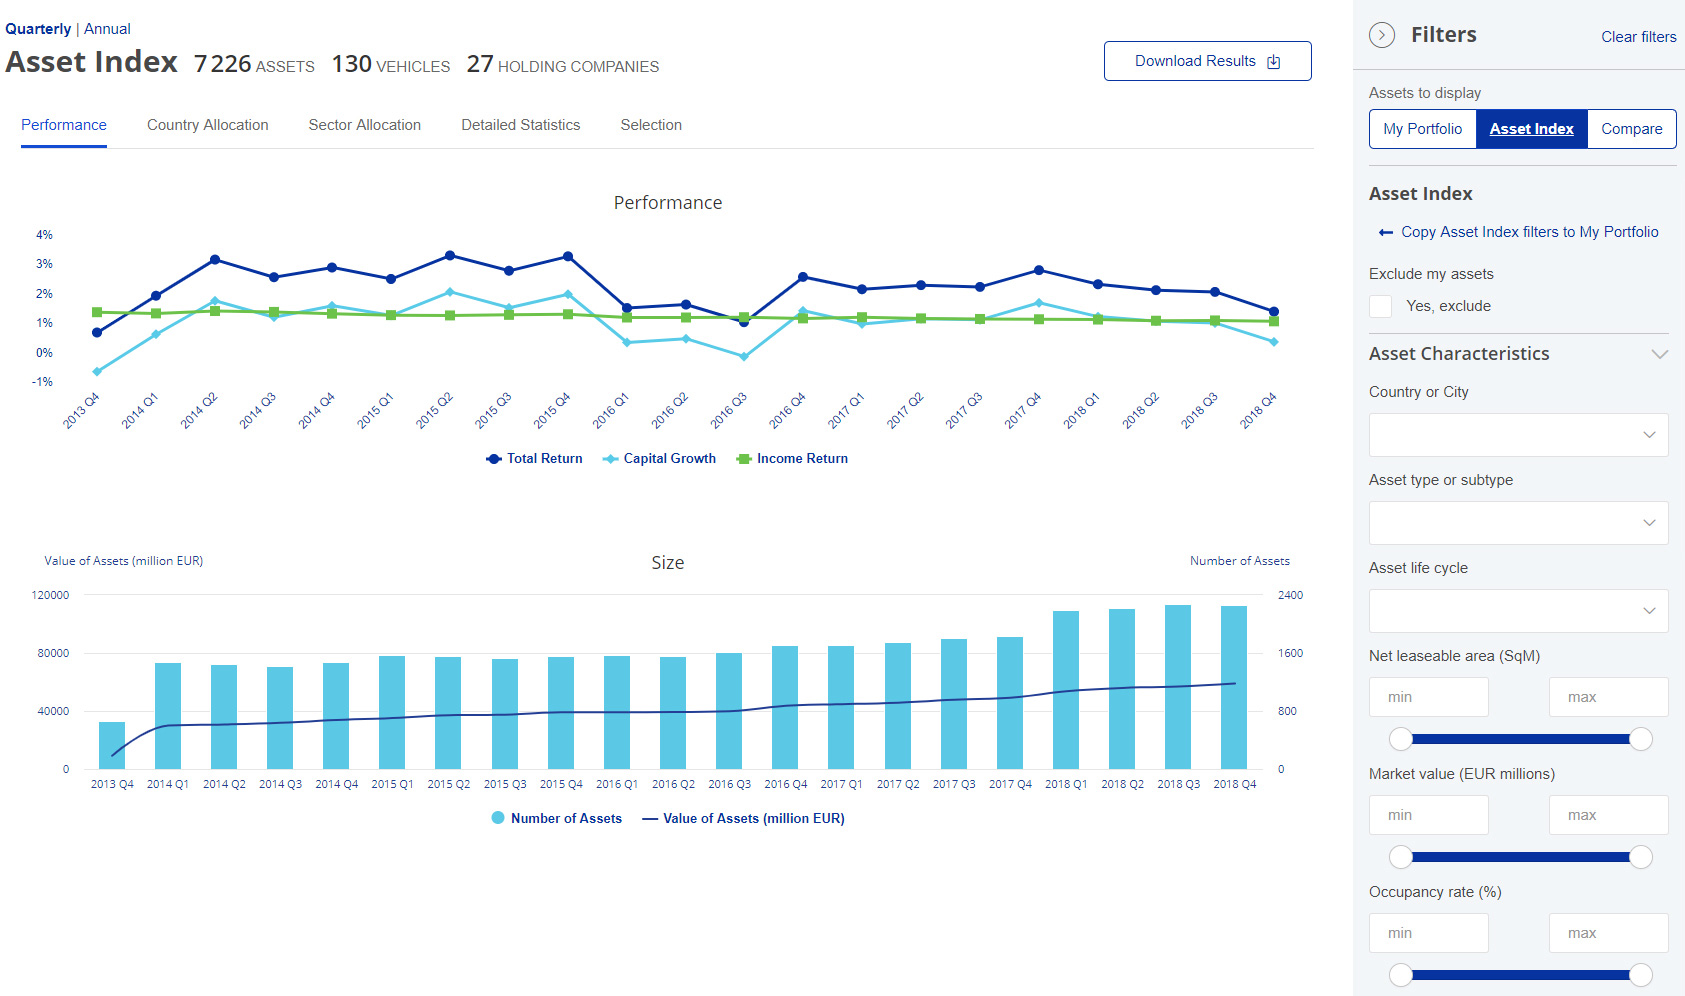Toggle Total Return legend marker
This screenshot has height=996, width=1685.
[x=493, y=459]
